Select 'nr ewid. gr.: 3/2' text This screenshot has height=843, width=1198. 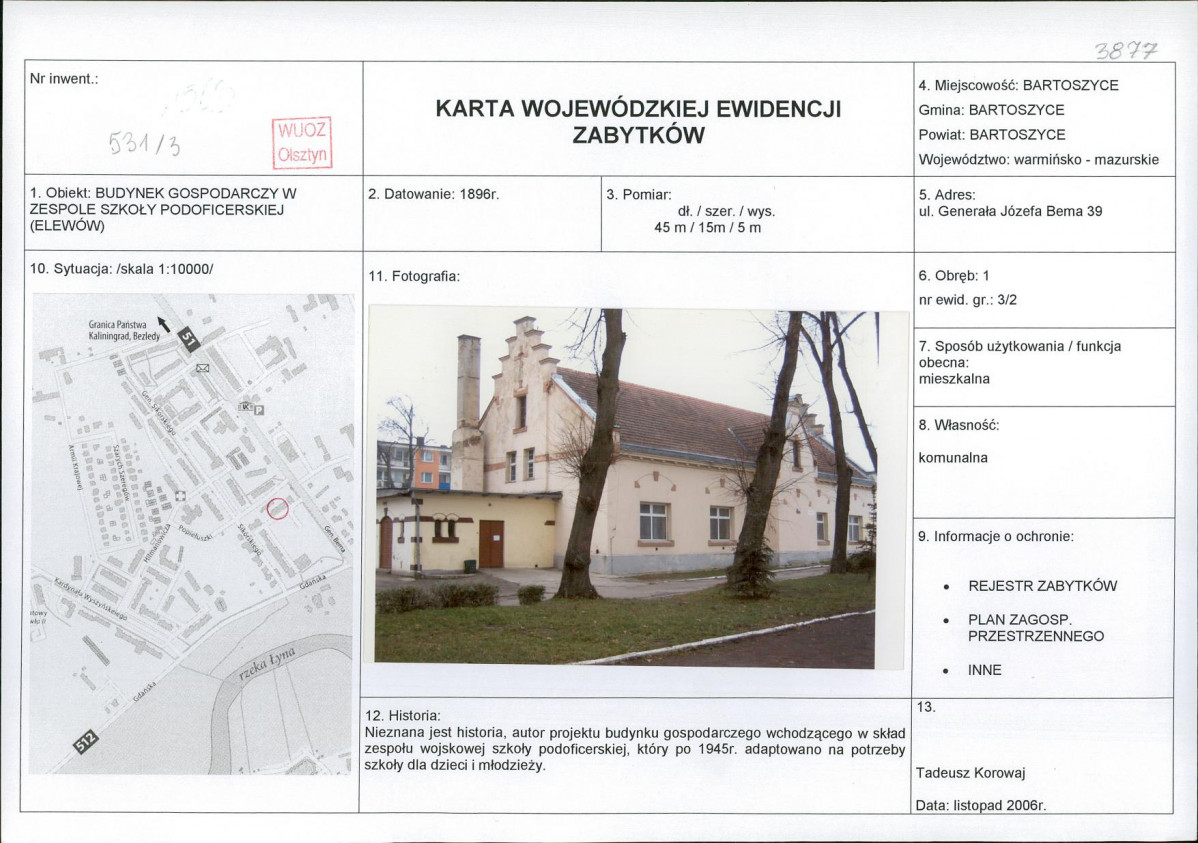968,300
